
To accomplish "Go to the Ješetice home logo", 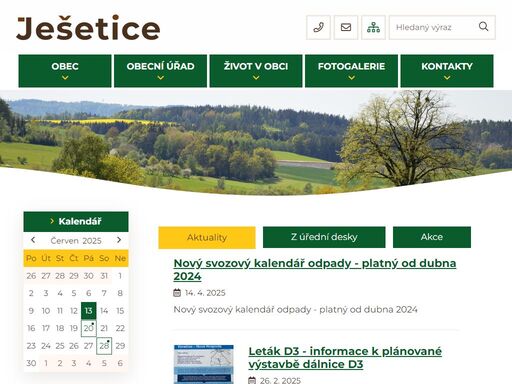I will point(88,28).
